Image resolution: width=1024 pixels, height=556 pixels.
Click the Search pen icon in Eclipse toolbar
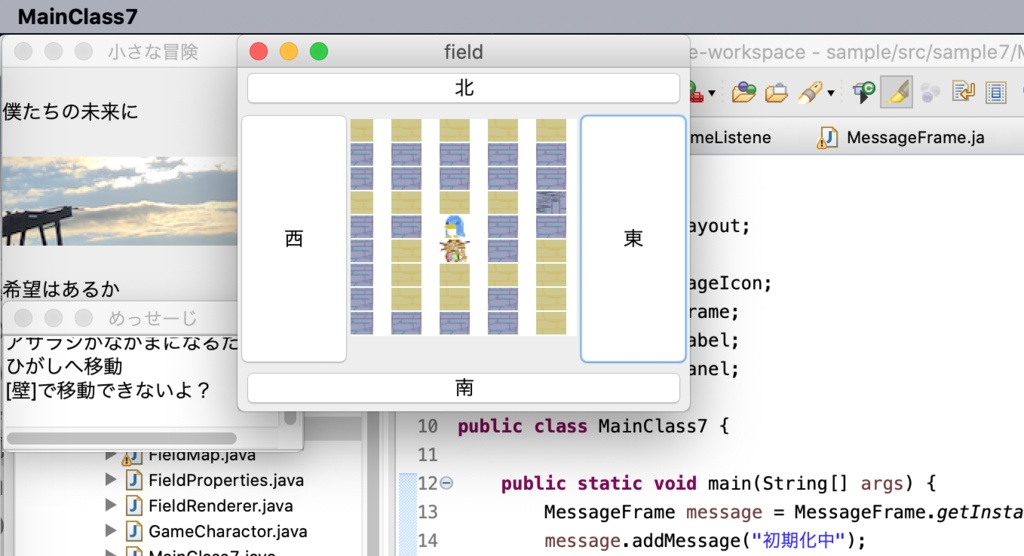tap(810, 93)
